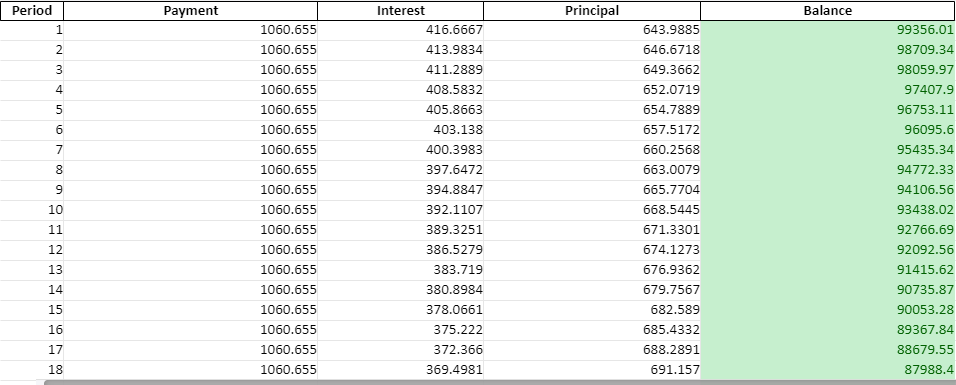The width and height of the screenshot is (956, 385).
Task: Select period 5 cell
Action: (32, 110)
